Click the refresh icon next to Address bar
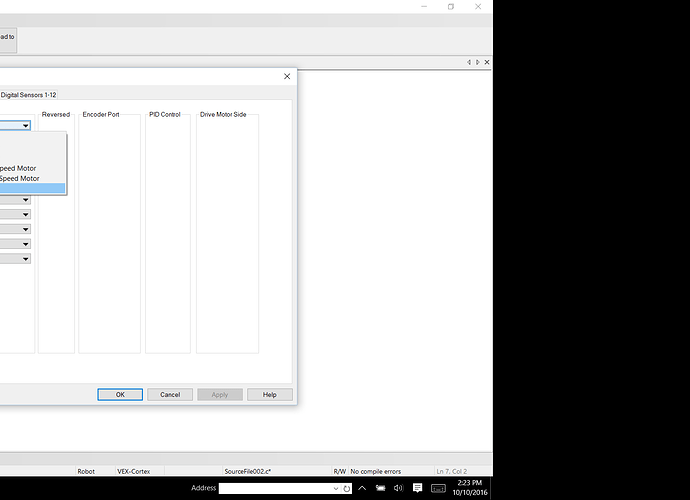 [x=347, y=489]
